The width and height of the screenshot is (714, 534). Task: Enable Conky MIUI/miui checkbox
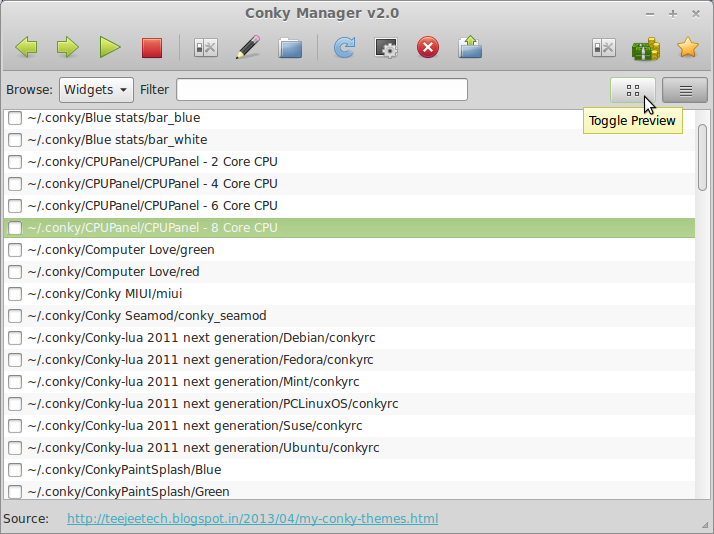click(15, 294)
